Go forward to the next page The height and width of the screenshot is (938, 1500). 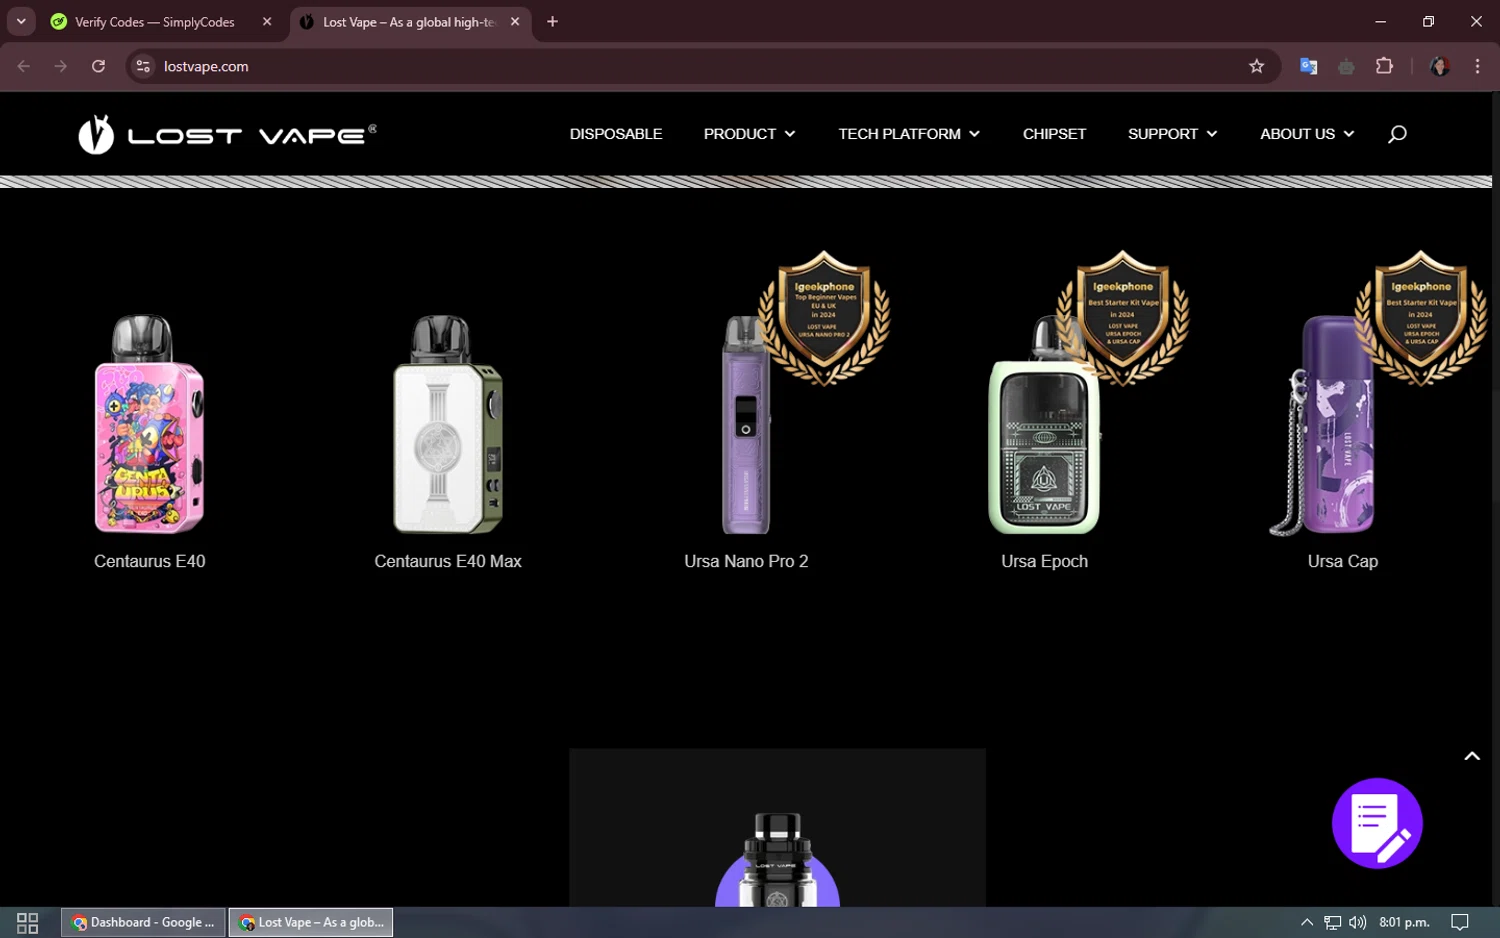61,66
